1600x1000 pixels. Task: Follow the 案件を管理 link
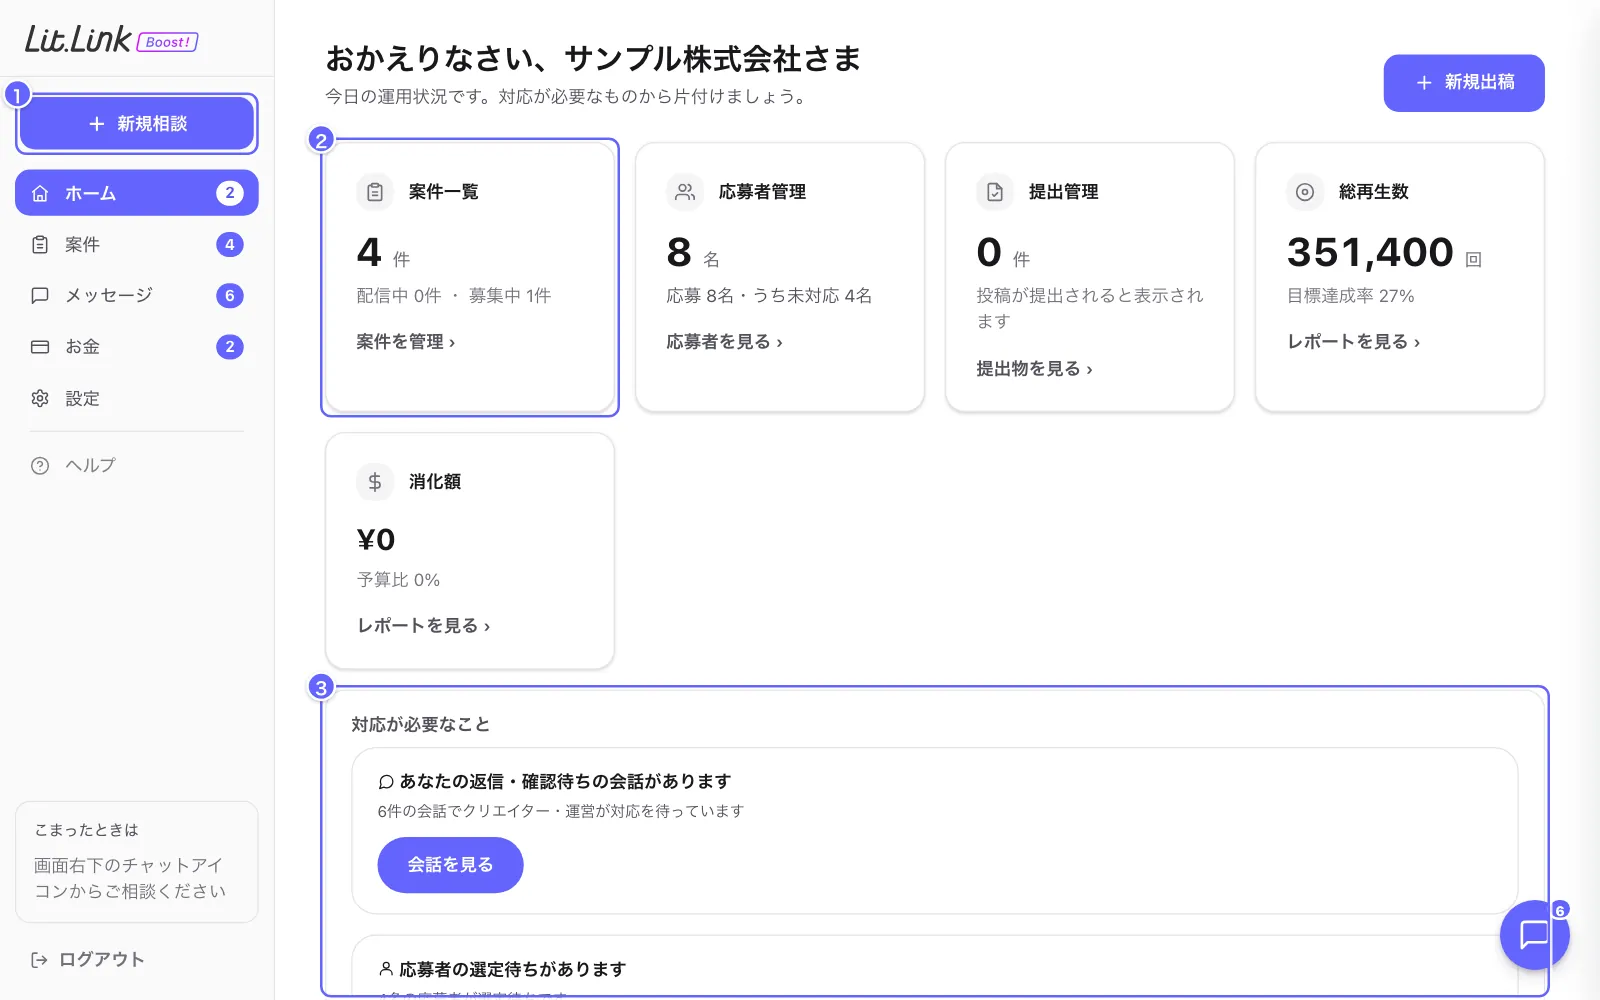pyautogui.click(x=406, y=342)
